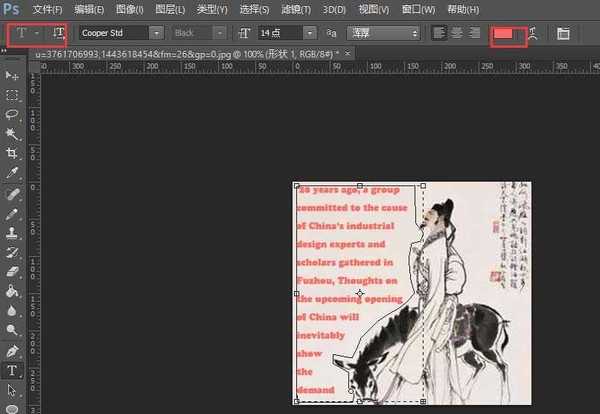Select the Eraser tool

point(12,271)
